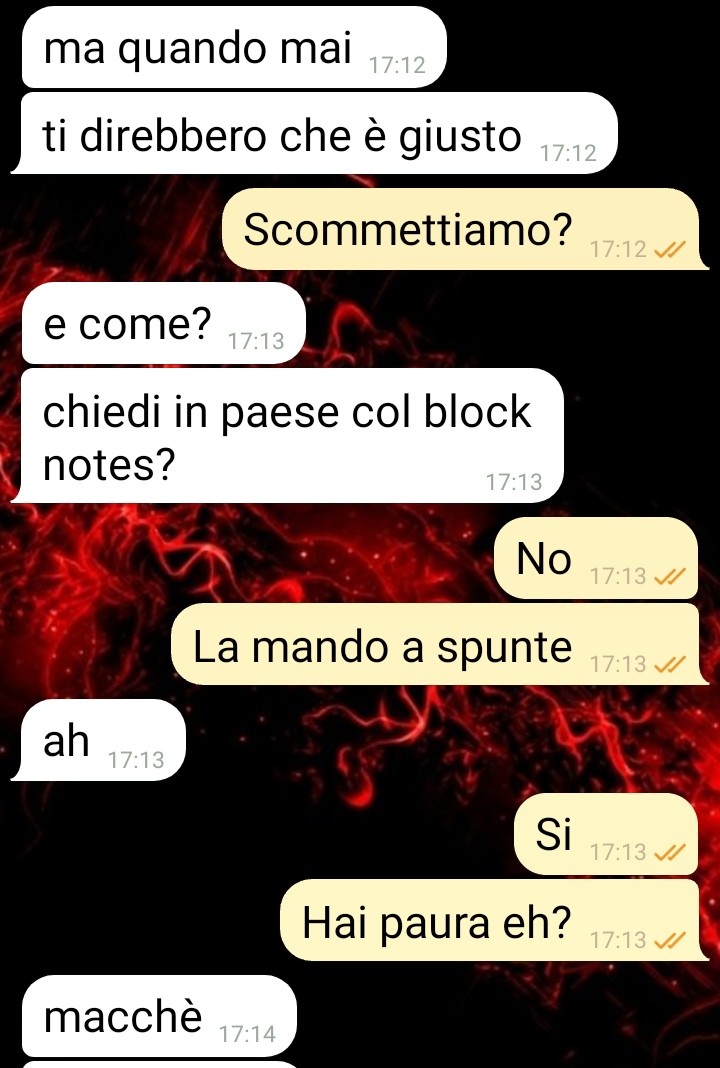
Task: Select the 'ma quando mai' message bubble
Action: (234, 48)
